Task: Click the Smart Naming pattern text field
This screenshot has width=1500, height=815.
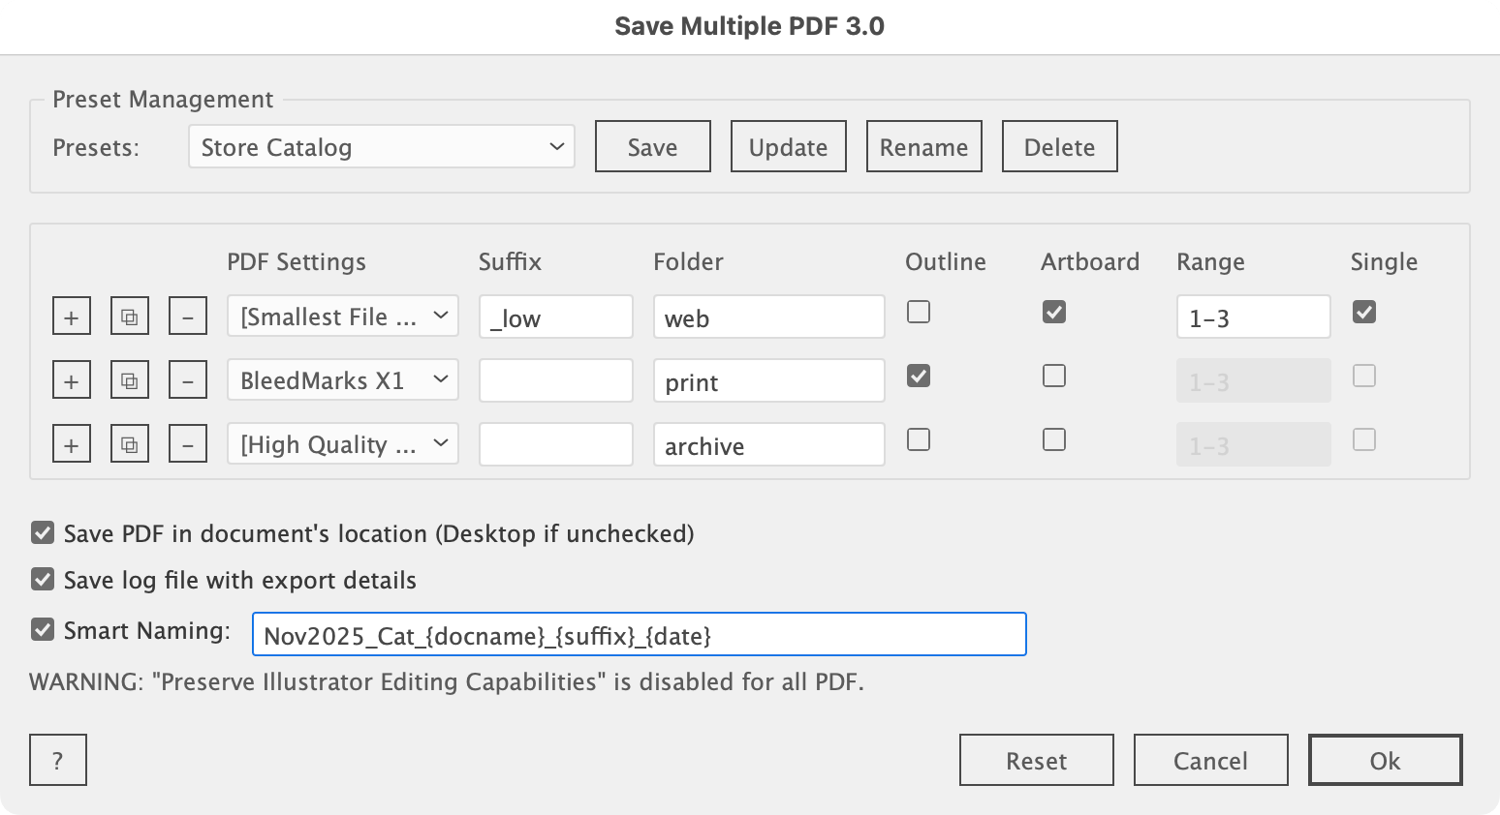Action: click(639, 635)
